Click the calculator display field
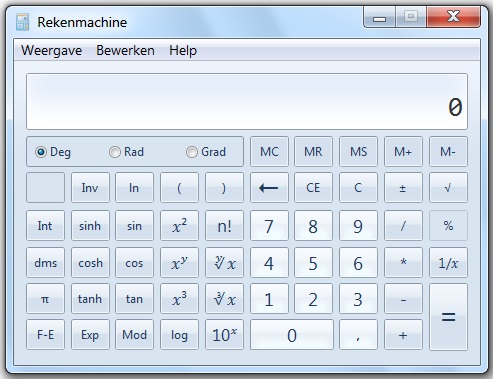Viewport: 493px width, 379px height. pos(247,102)
